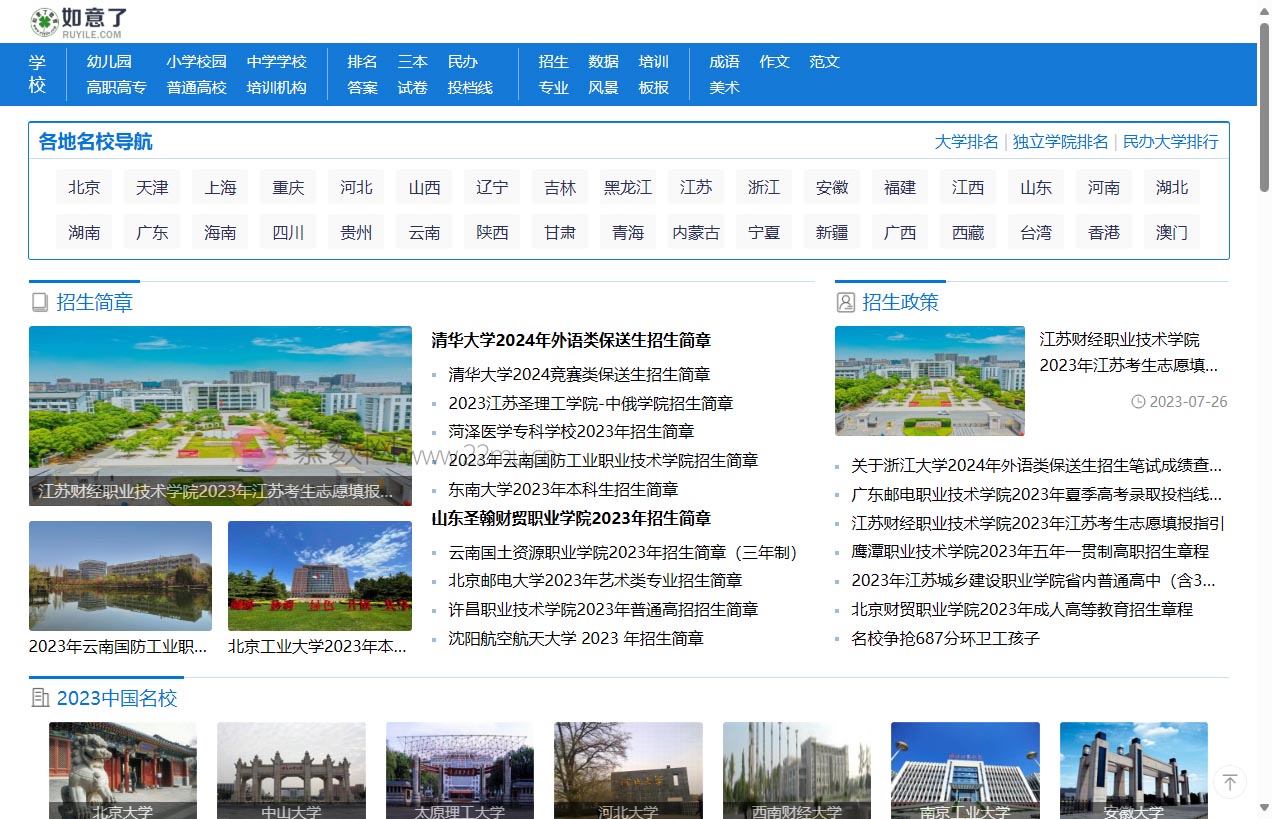This screenshot has width=1272, height=819.
Task: Click the 北京大学 school thumbnail
Action: [x=123, y=770]
